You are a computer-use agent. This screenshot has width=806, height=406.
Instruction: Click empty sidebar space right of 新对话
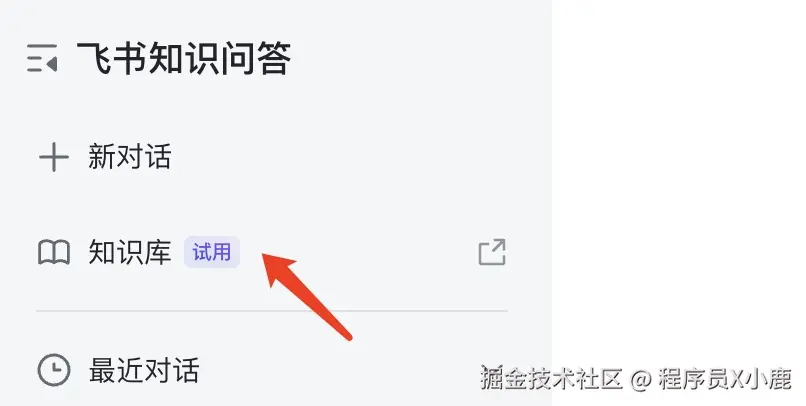(x=339, y=157)
